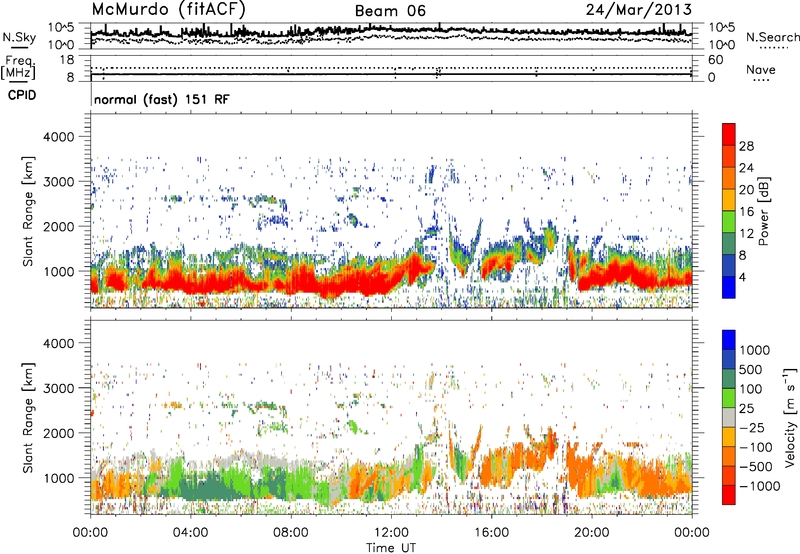Click the "CPID" row label
Screen dimensions: 800x554
[x=22, y=95]
